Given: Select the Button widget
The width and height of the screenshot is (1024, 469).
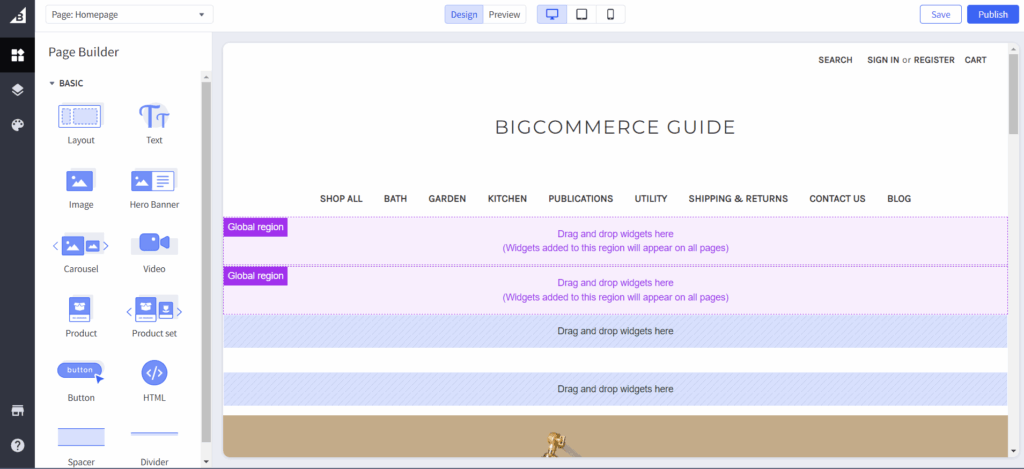Looking at the screenshot, I should coord(81,381).
